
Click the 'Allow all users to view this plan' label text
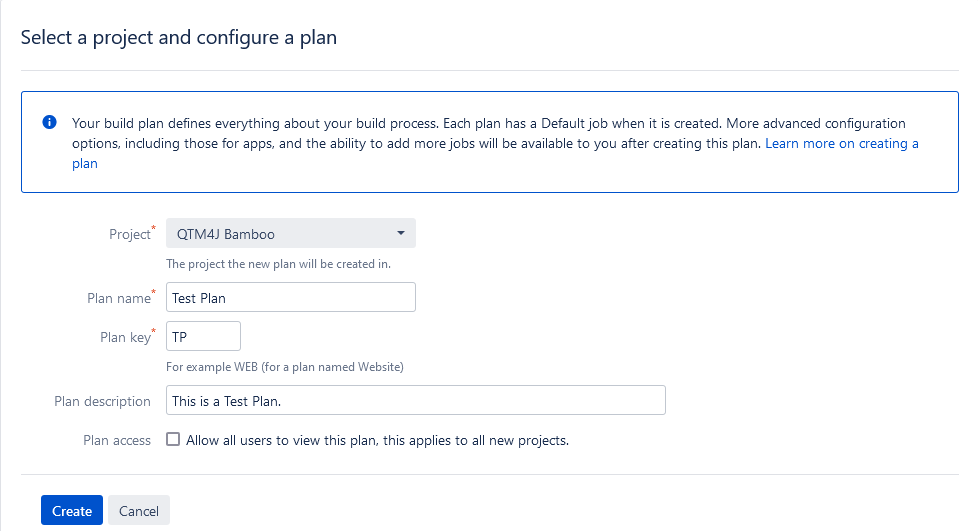tap(377, 440)
